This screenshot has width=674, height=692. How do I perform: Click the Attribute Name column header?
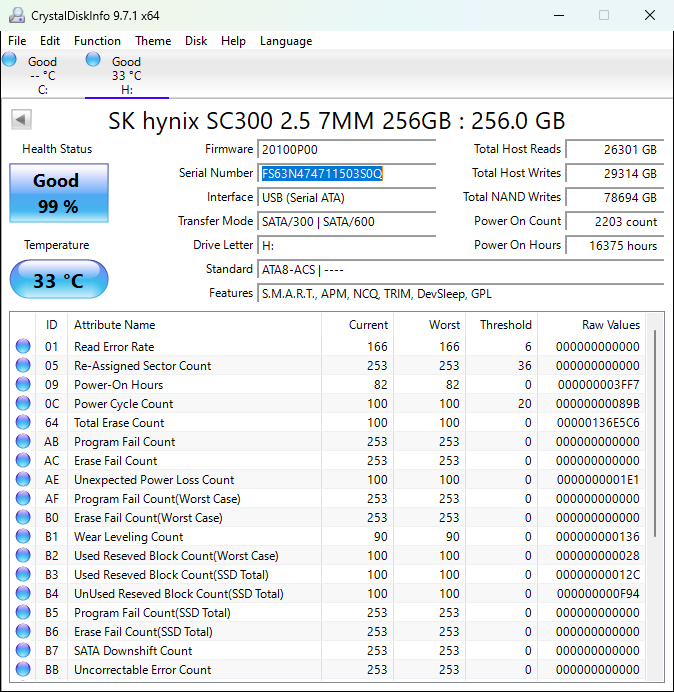194,325
